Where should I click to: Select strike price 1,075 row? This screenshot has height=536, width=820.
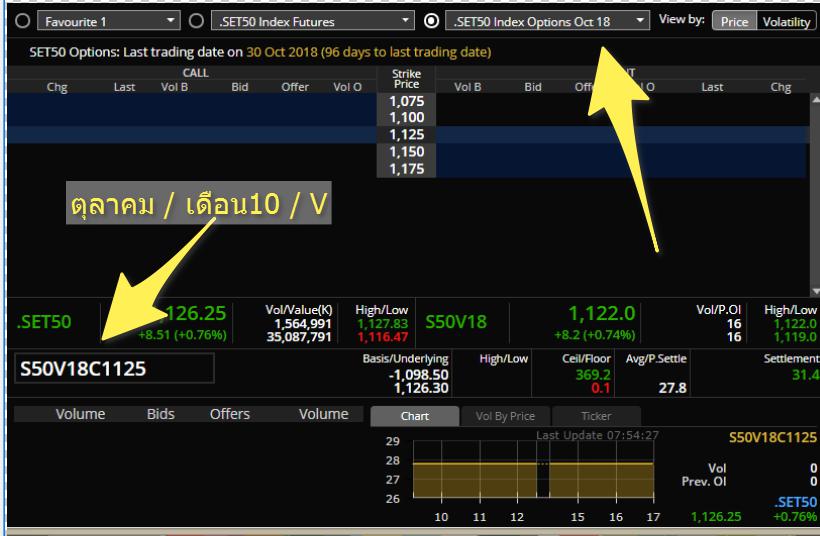coord(406,101)
